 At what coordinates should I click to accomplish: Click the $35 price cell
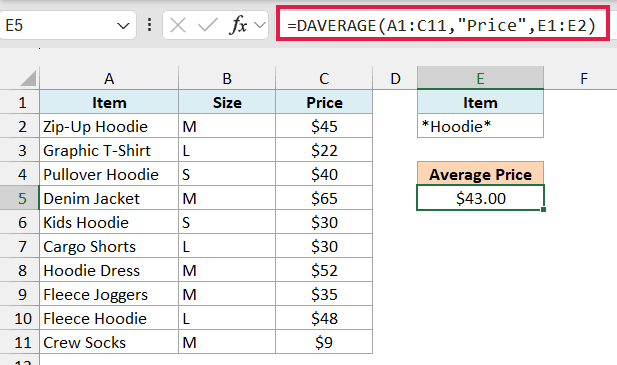(324, 294)
